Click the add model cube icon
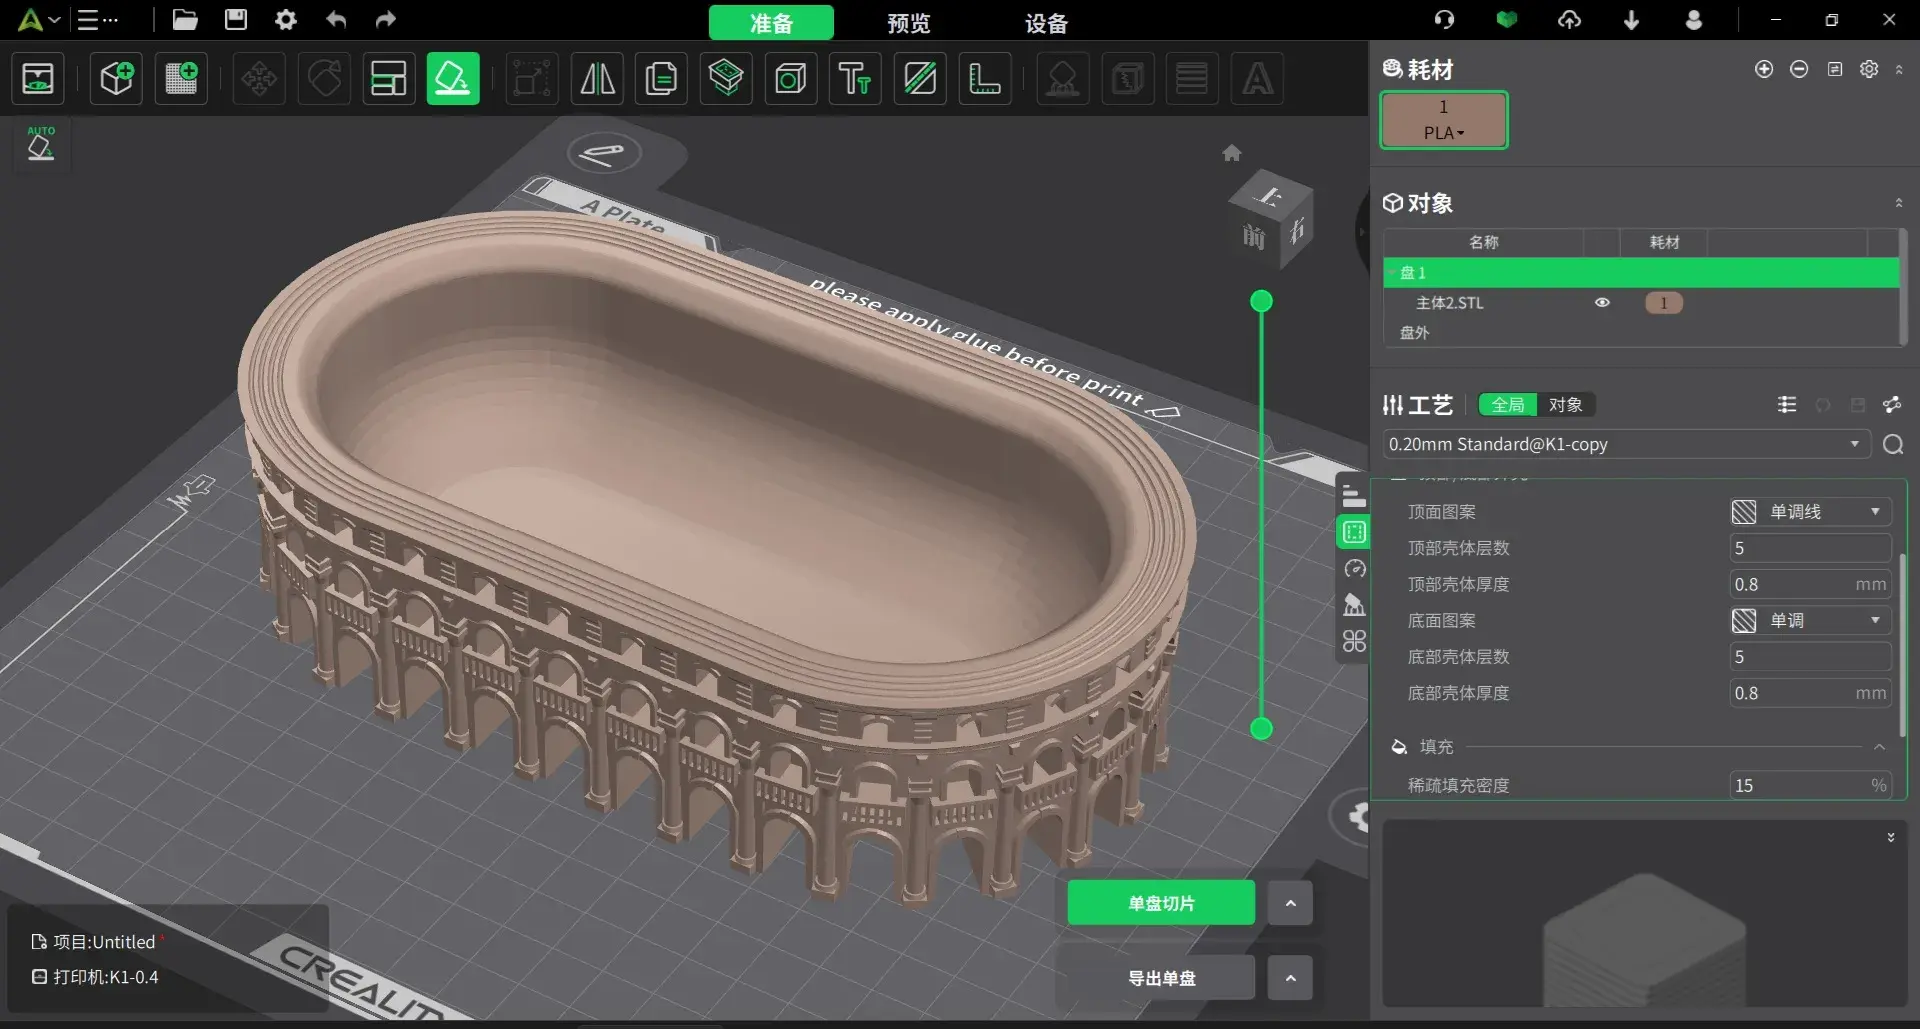The width and height of the screenshot is (1920, 1029). click(x=116, y=78)
